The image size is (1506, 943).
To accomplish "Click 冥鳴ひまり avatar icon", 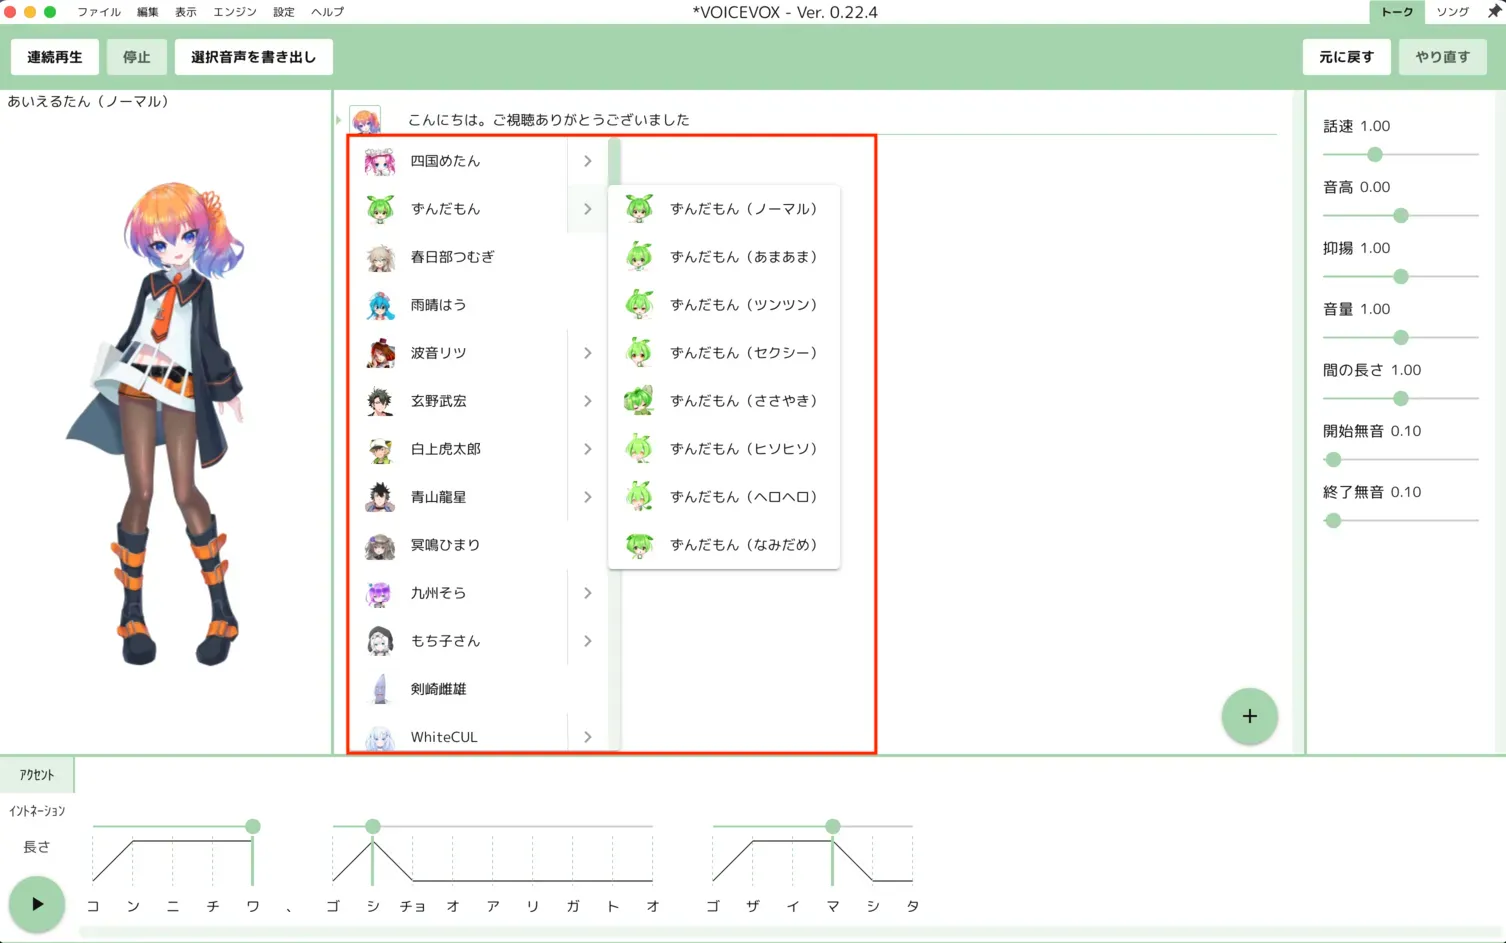I will (x=380, y=545).
